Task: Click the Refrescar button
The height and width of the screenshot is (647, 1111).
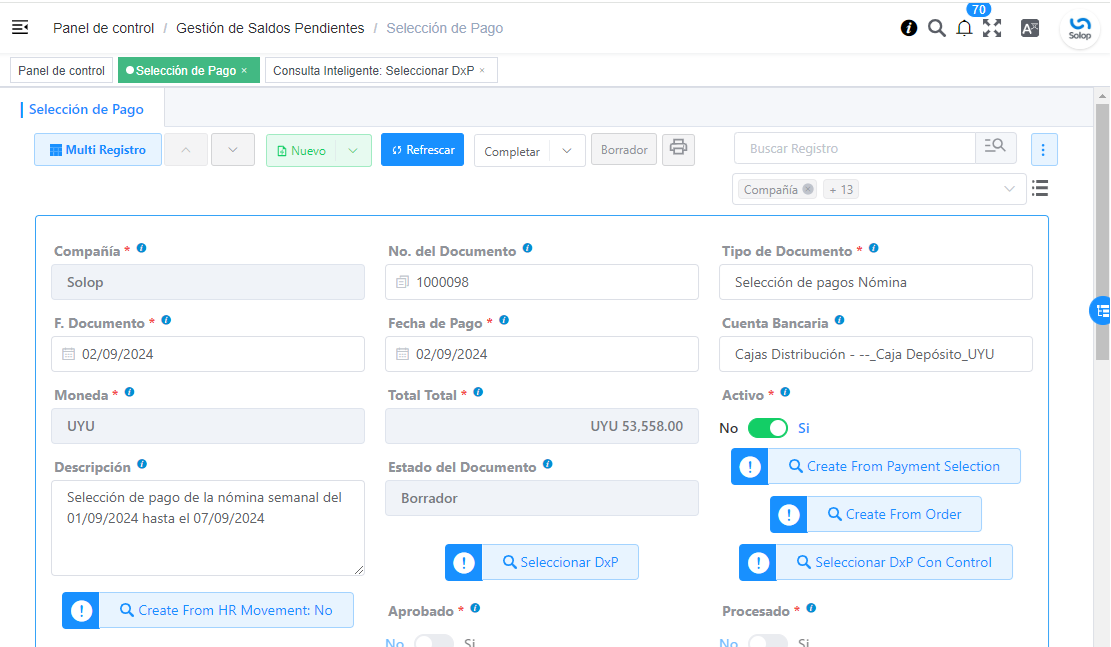Action: (x=422, y=150)
